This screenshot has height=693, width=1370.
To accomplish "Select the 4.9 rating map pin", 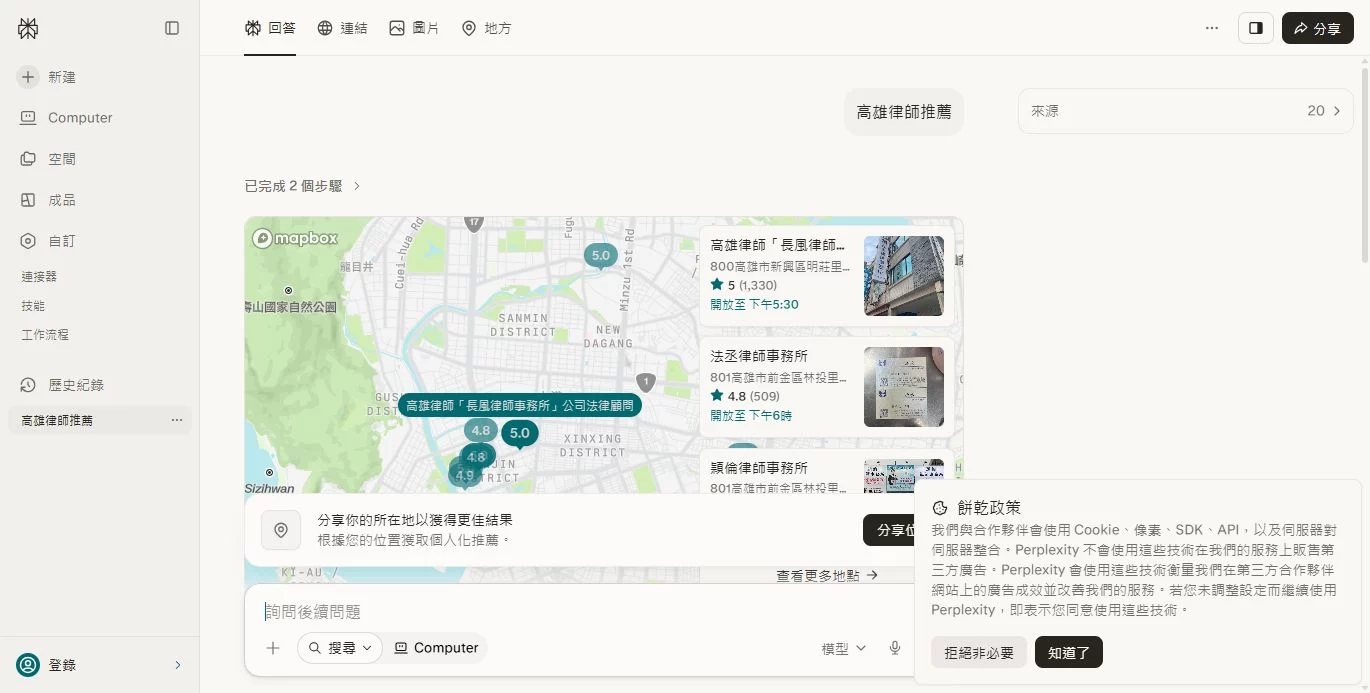I will click(464, 475).
